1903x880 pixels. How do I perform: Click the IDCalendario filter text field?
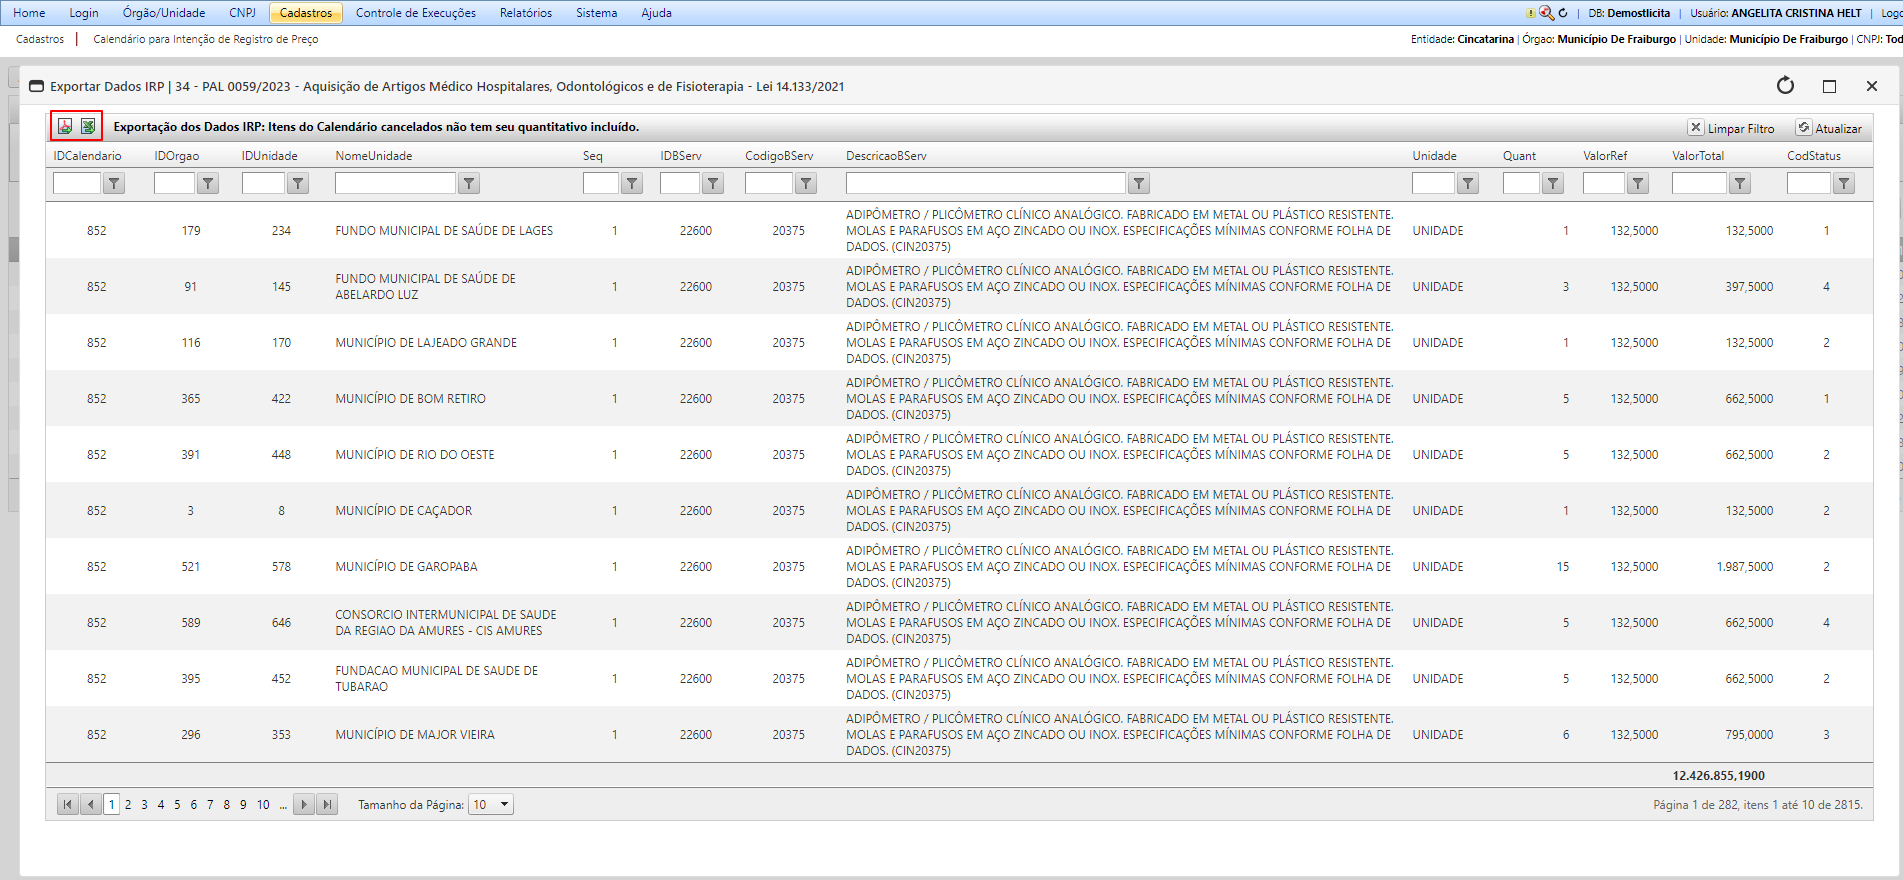tap(77, 183)
